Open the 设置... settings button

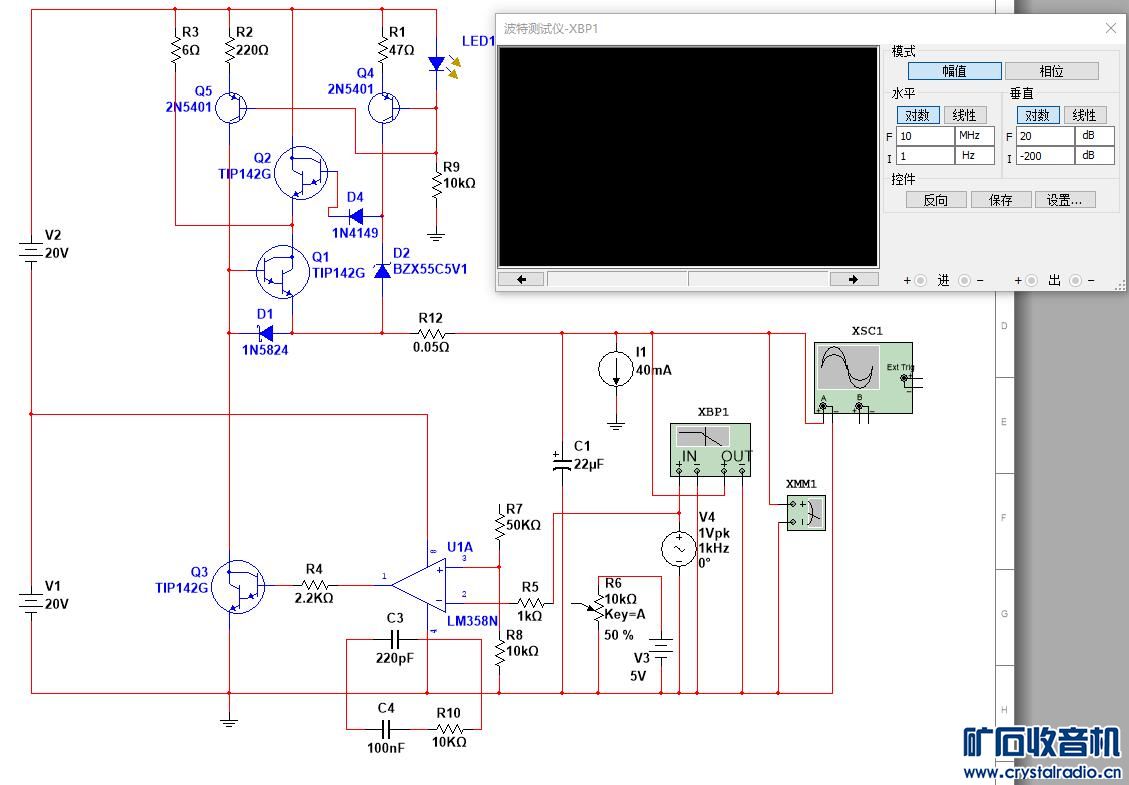[x=1065, y=199]
